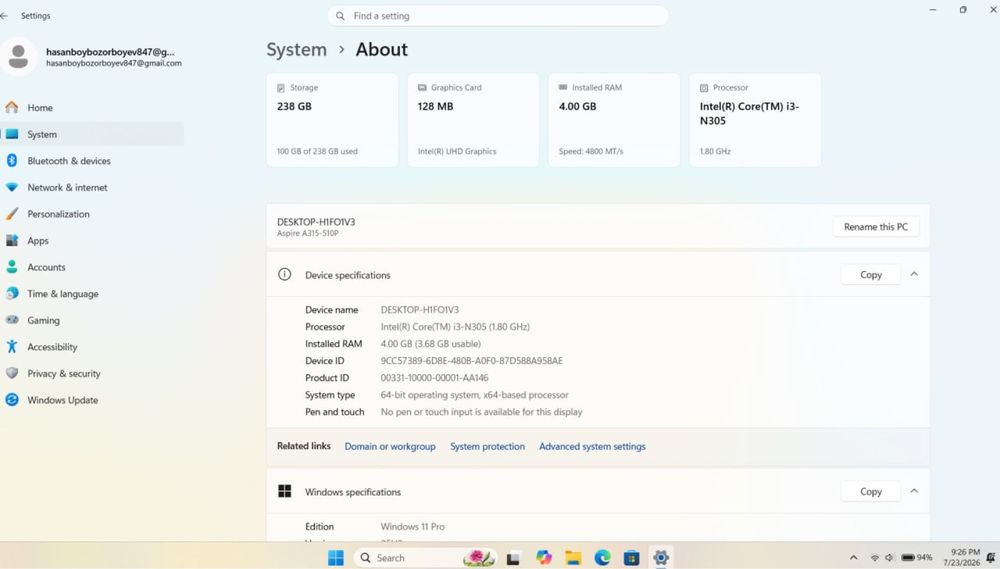Copy the Windows specifications
The width and height of the screenshot is (1000, 569).
click(871, 491)
